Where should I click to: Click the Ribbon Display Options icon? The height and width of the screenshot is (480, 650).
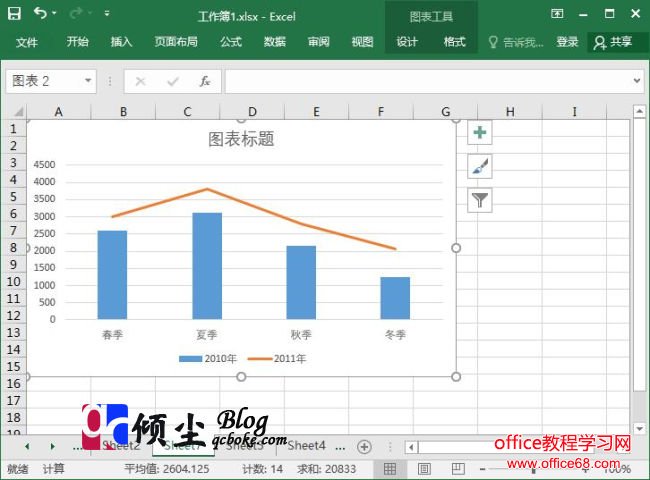[x=557, y=14]
